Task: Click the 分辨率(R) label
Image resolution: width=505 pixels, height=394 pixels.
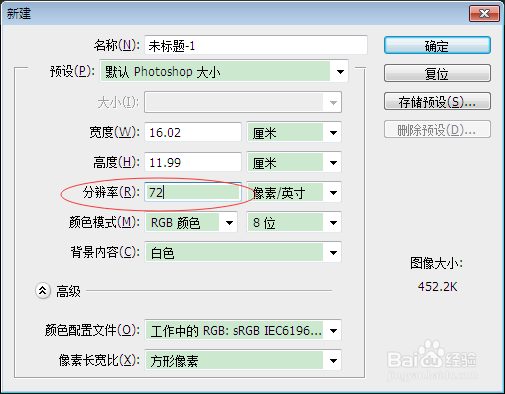Action: 111,192
